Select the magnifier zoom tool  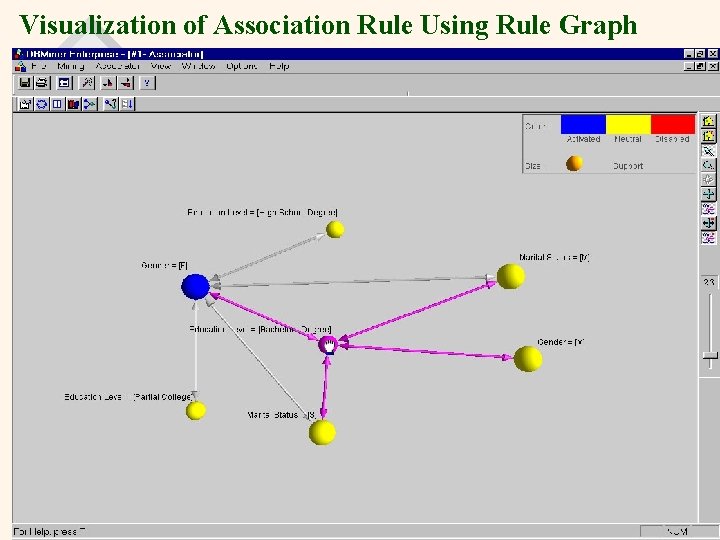tap(709, 165)
